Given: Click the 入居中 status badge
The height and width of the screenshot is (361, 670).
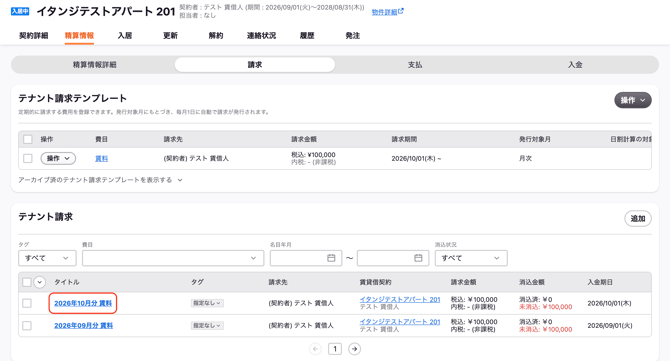Looking at the screenshot, I should 20,11.
